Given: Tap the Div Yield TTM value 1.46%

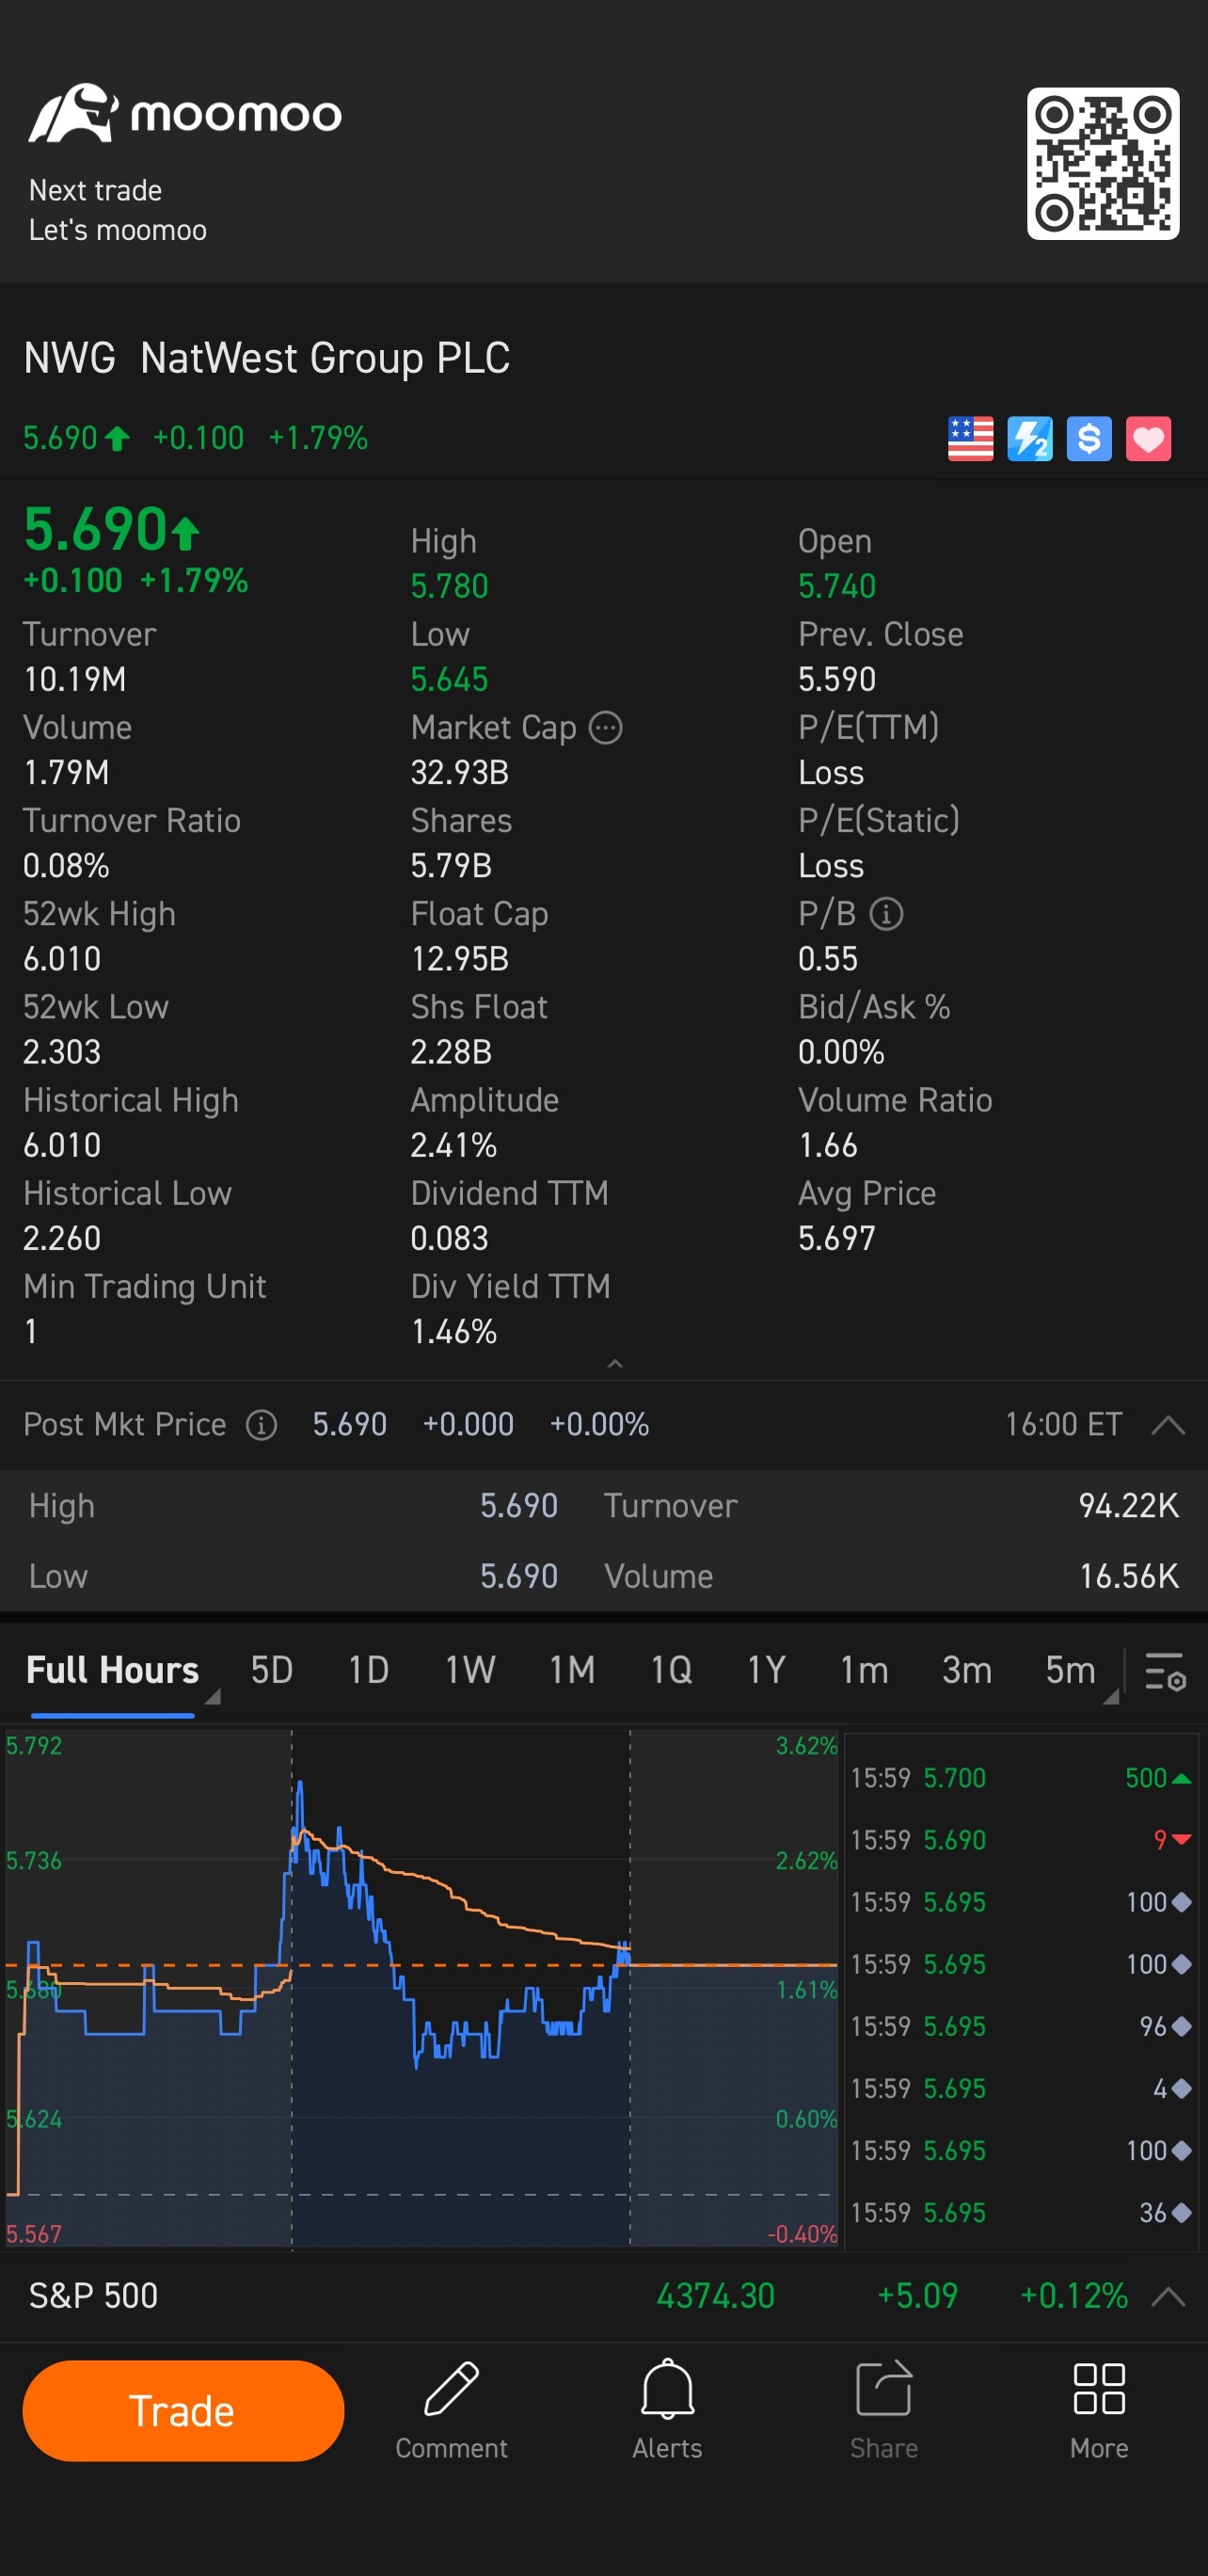Looking at the screenshot, I should click(453, 1331).
